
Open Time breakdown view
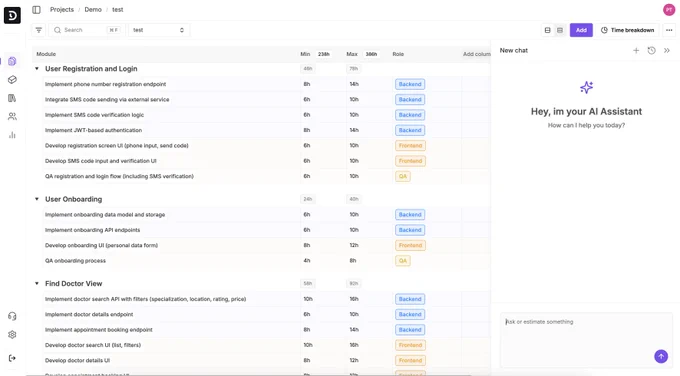point(628,30)
